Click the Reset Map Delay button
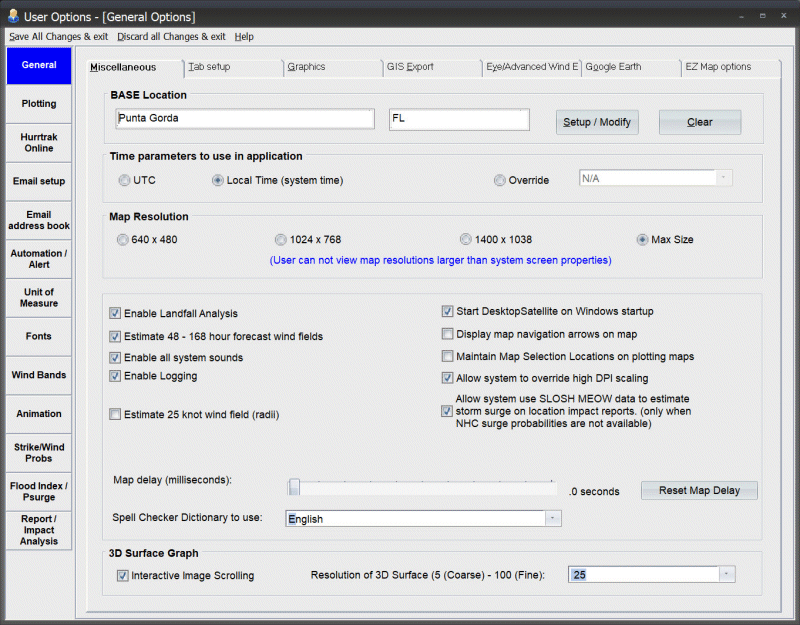Image resolution: width=800 pixels, height=625 pixels. [699, 491]
